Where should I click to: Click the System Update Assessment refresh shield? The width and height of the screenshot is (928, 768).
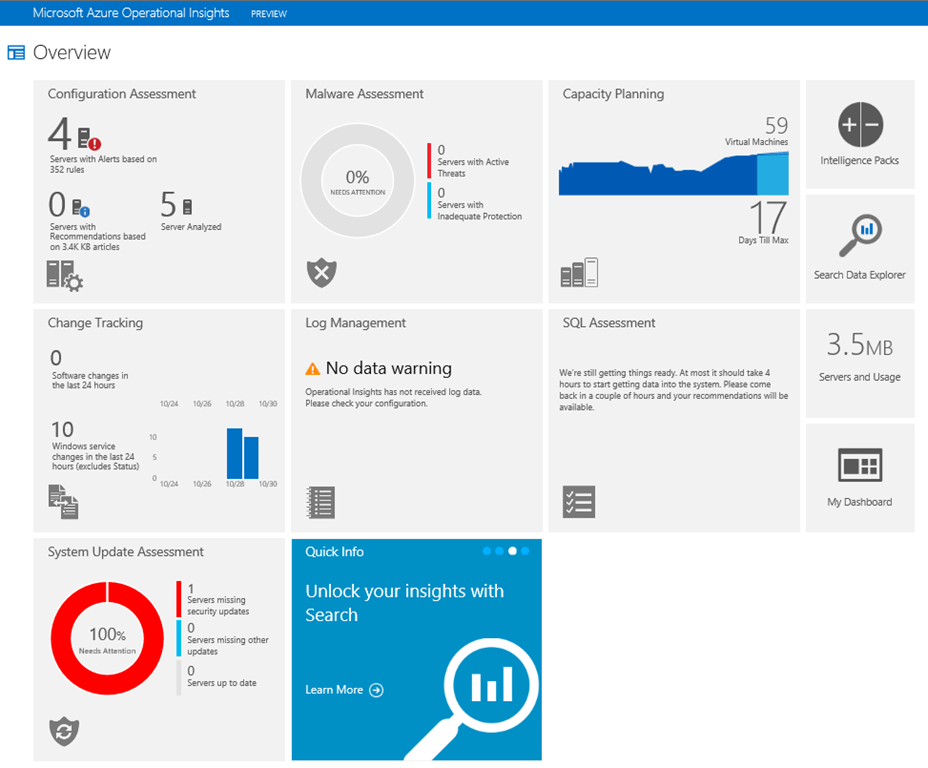64,731
